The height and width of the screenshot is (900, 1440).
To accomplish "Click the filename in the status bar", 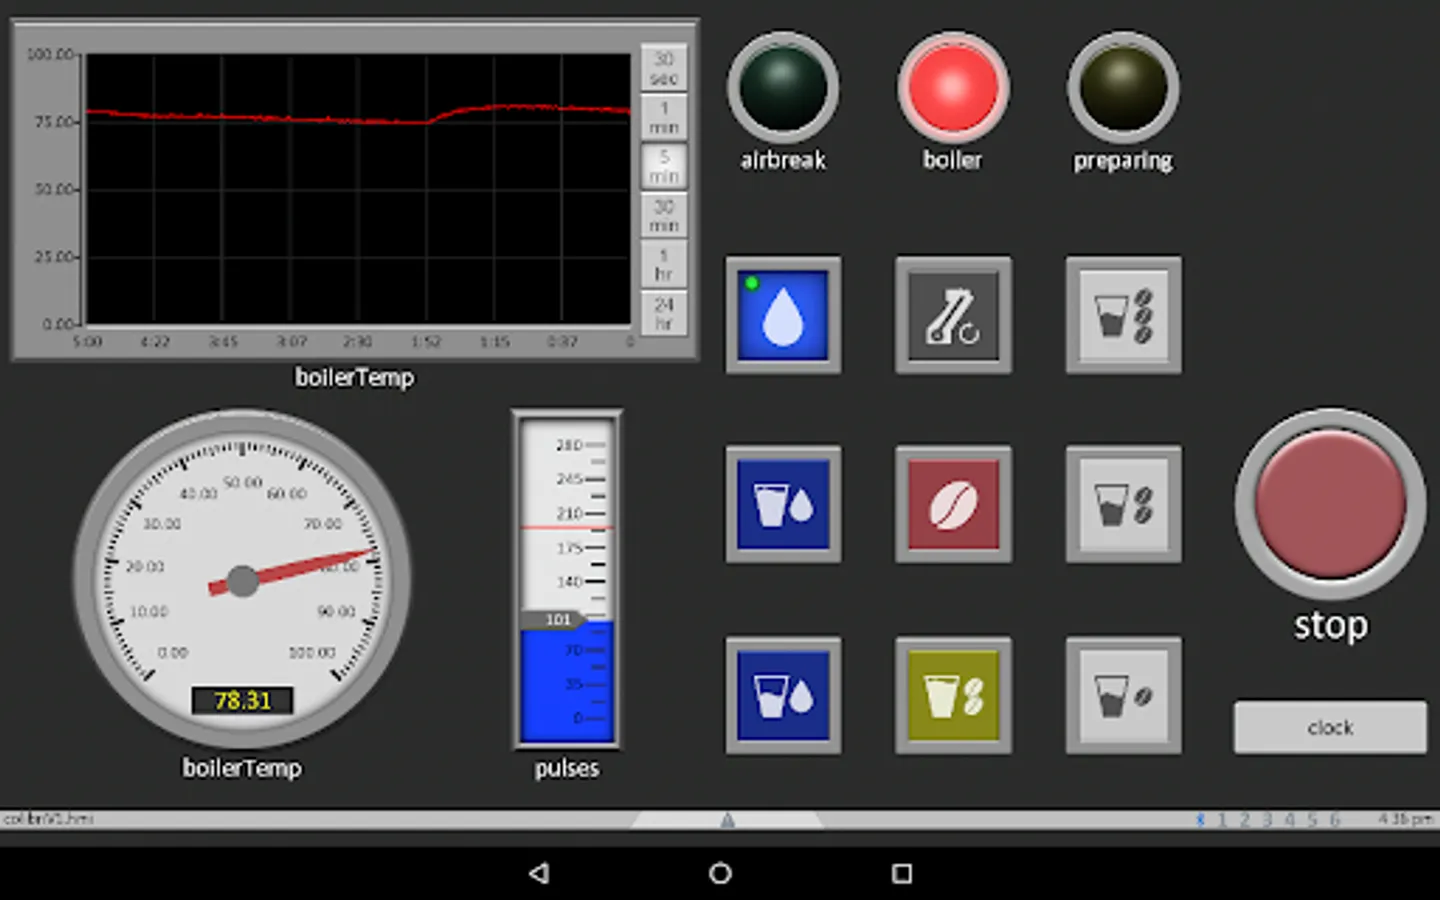I will click(48, 819).
